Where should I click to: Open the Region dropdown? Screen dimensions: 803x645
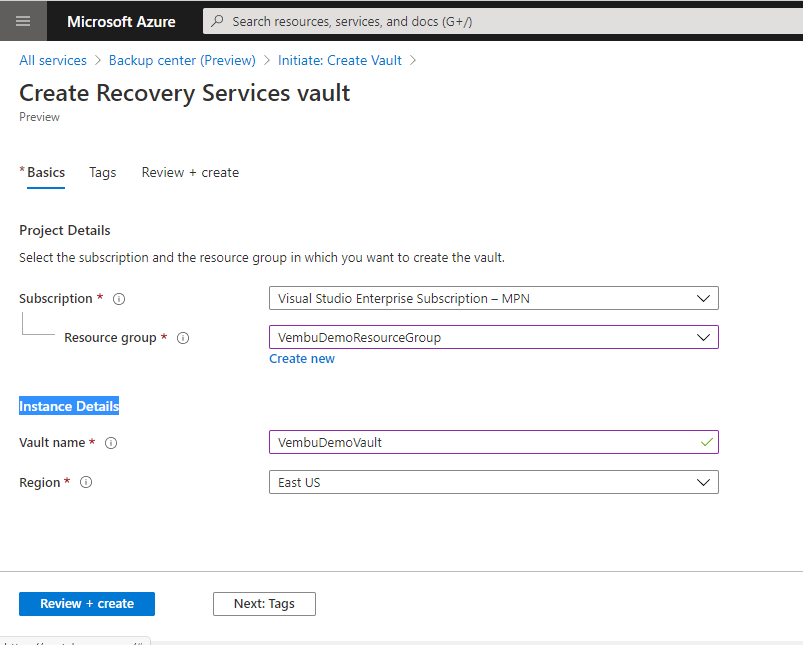click(494, 482)
